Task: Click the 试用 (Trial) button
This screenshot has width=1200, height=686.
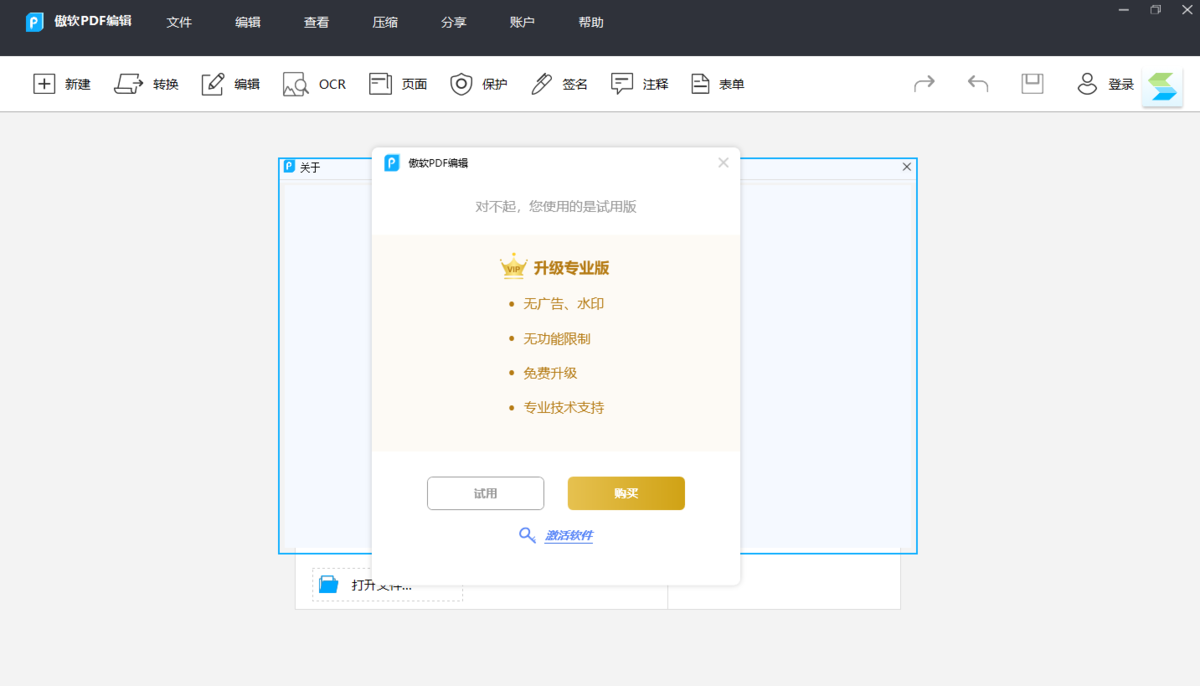Action: pyautogui.click(x=486, y=493)
